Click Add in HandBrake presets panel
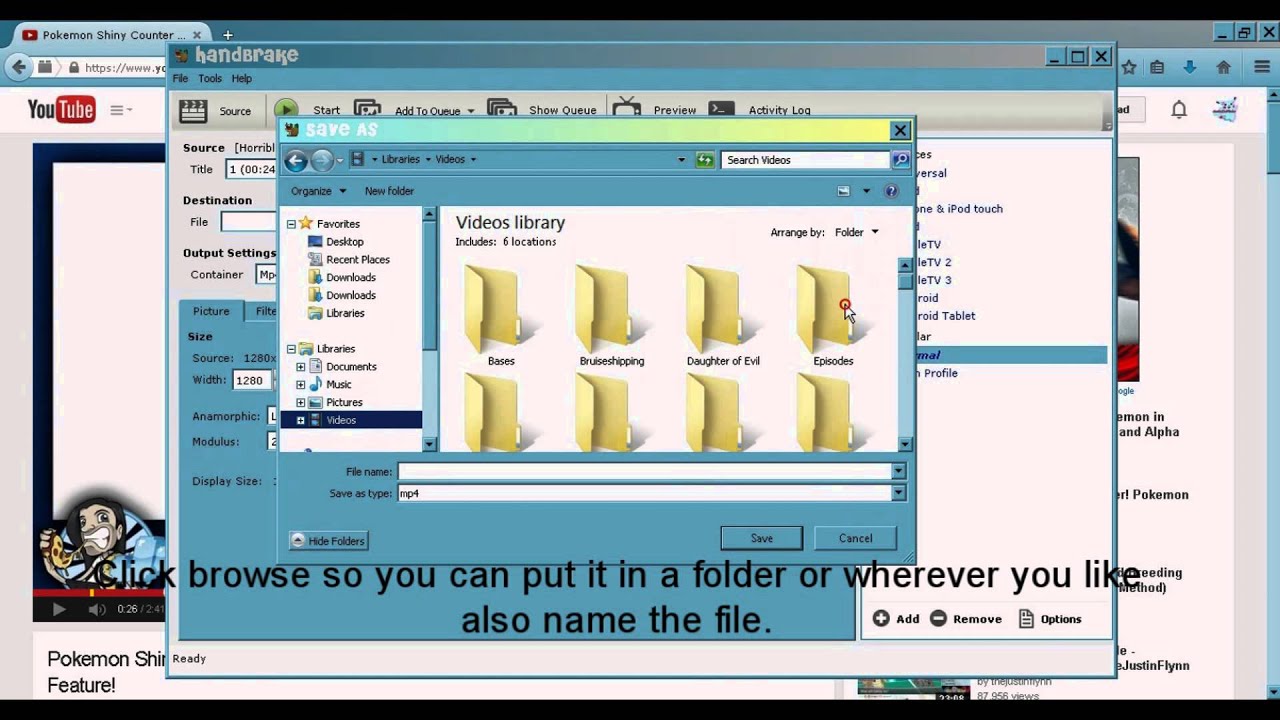 point(896,619)
